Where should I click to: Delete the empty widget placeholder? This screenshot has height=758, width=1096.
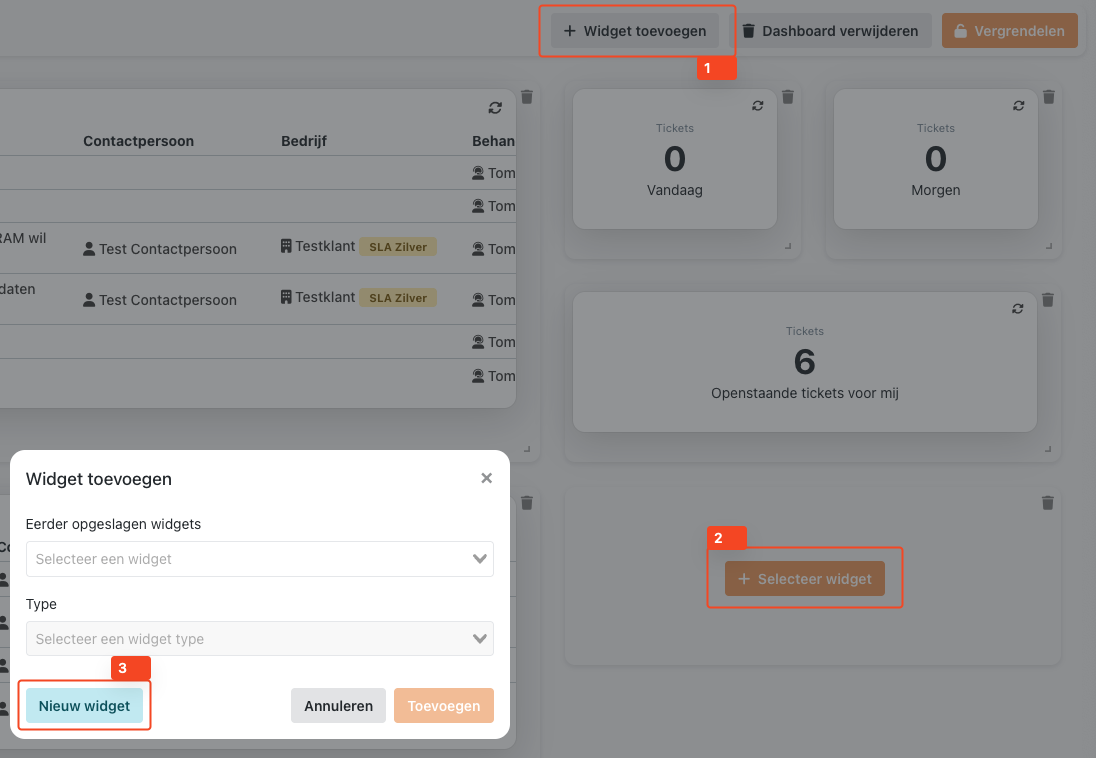point(1048,502)
